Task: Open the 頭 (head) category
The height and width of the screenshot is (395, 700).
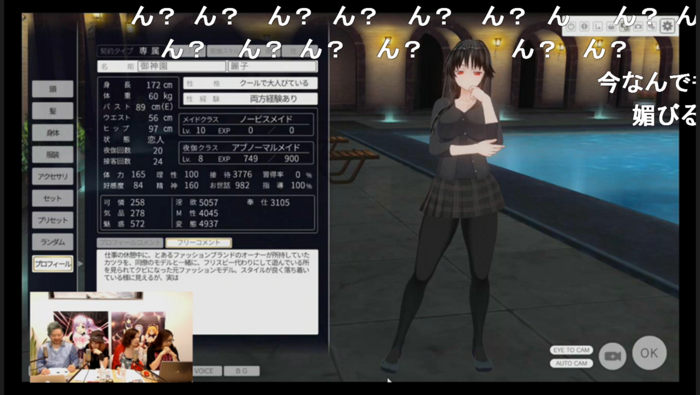Action: click(x=53, y=89)
